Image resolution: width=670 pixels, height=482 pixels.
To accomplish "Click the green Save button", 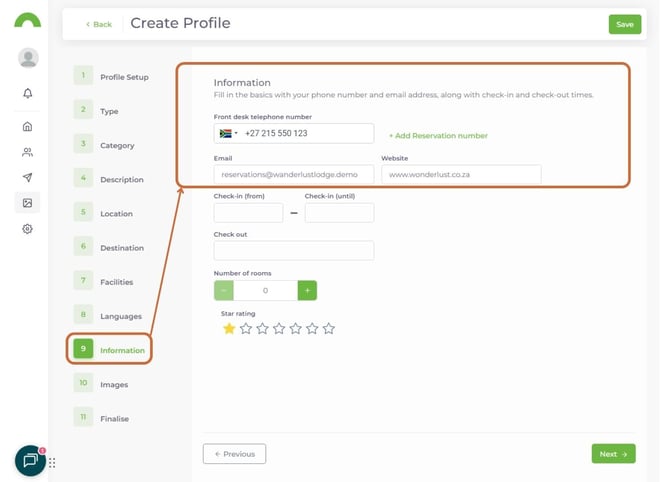I will click(624, 24).
